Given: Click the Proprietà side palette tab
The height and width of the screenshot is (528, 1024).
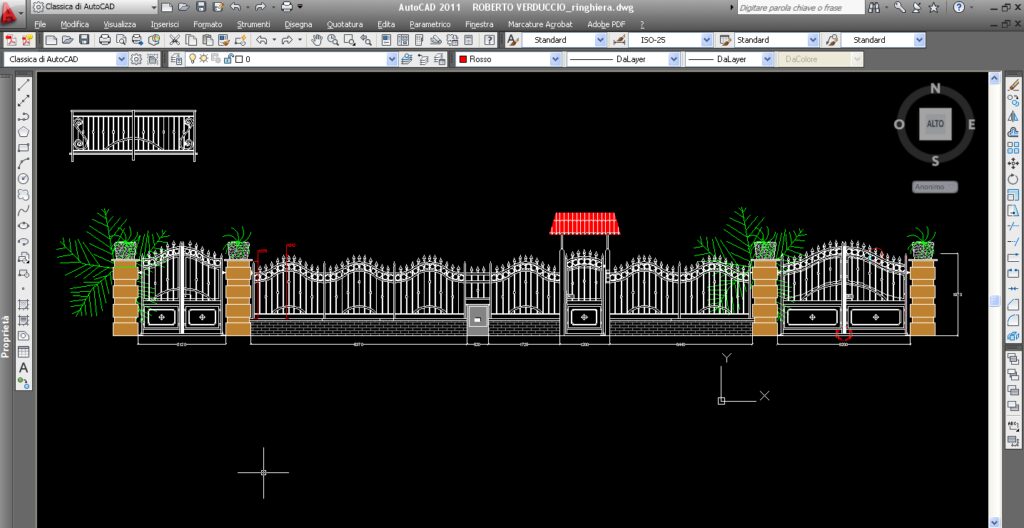Looking at the screenshot, I should point(6,337).
